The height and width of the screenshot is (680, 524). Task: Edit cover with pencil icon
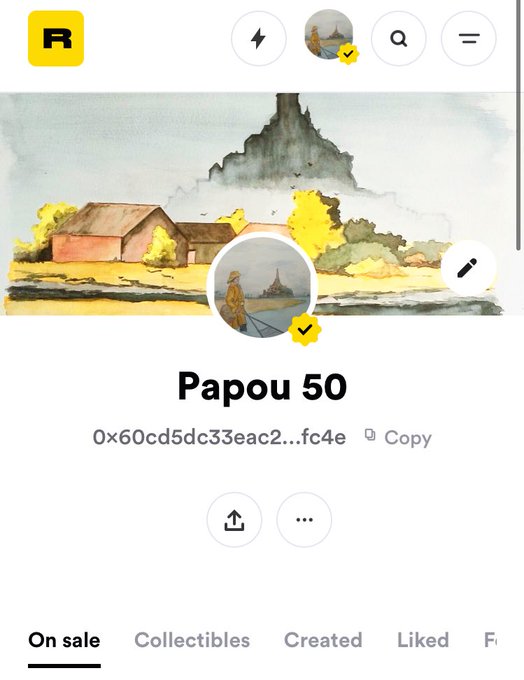coord(468,268)
